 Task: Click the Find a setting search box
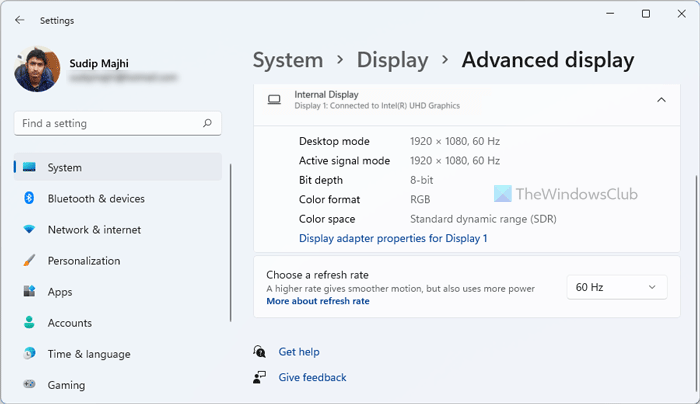tap(108, 123)
